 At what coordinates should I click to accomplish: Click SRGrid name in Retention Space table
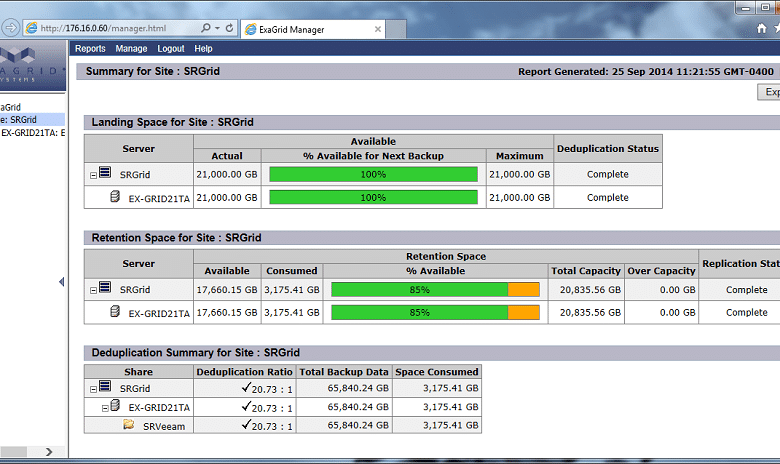pyautogui.click(x=135, y=289)
